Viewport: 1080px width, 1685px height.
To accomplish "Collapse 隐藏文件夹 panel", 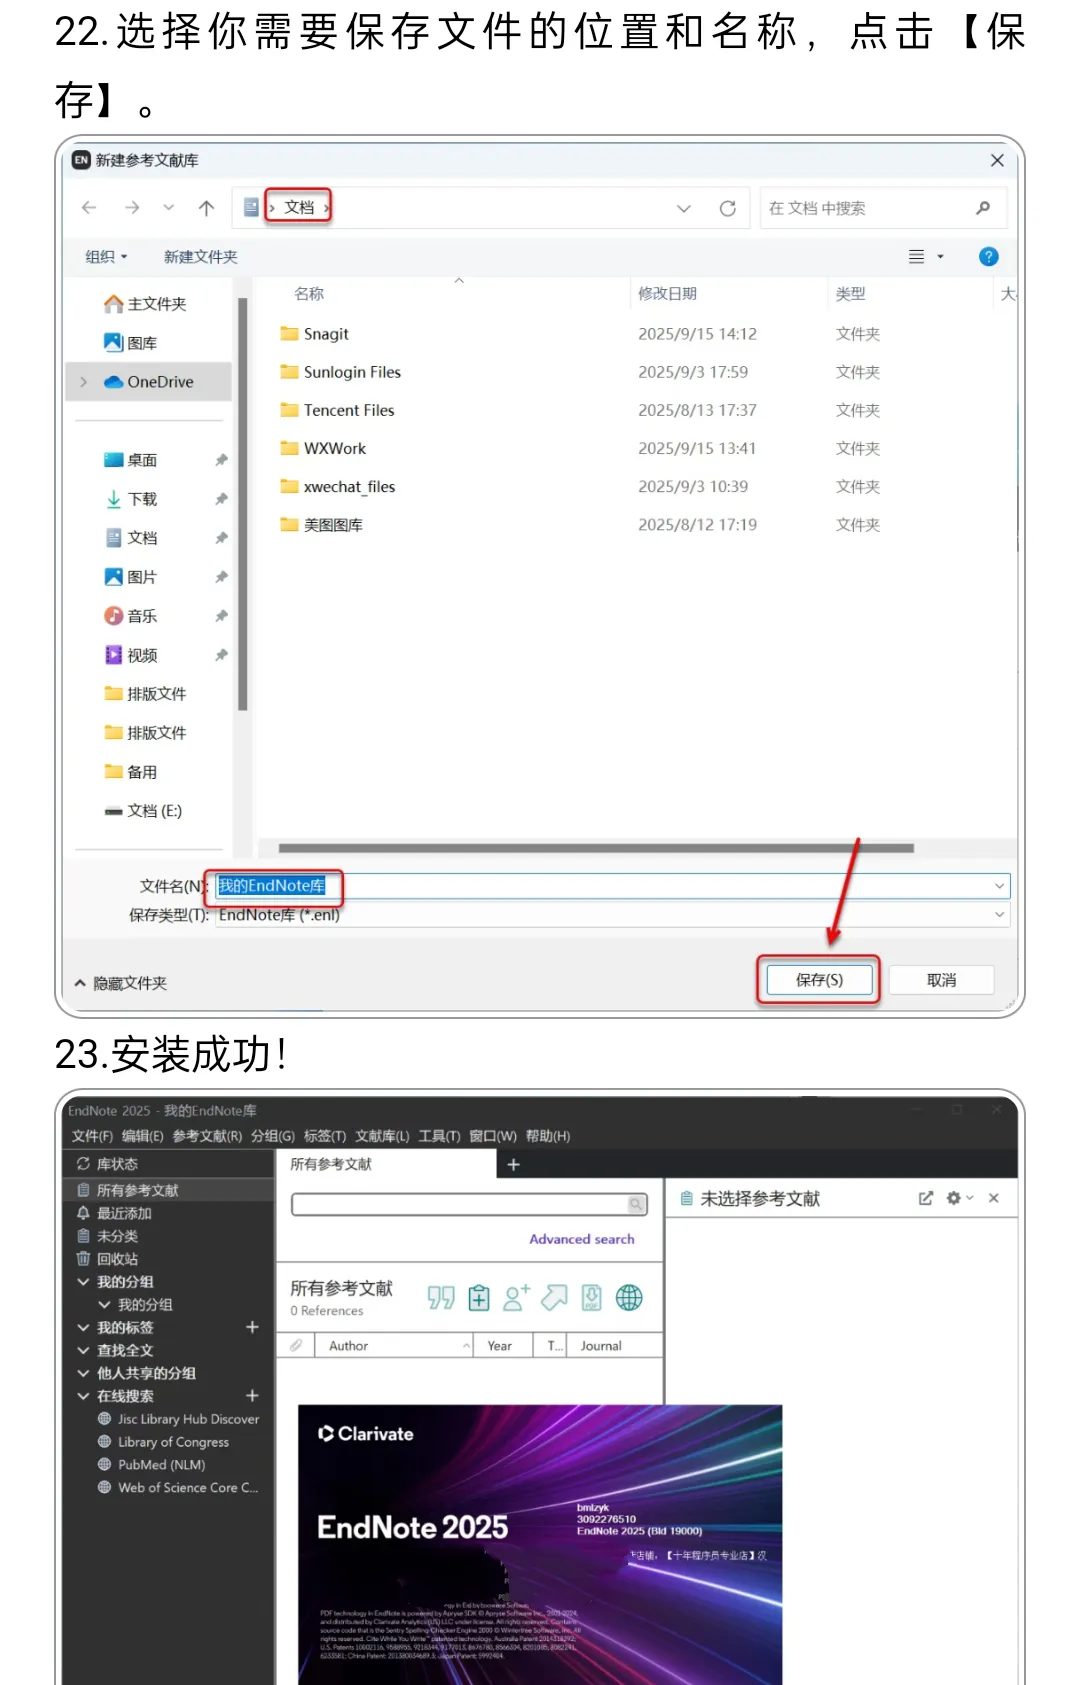I will pyautogui.click(x=121, y=983).
